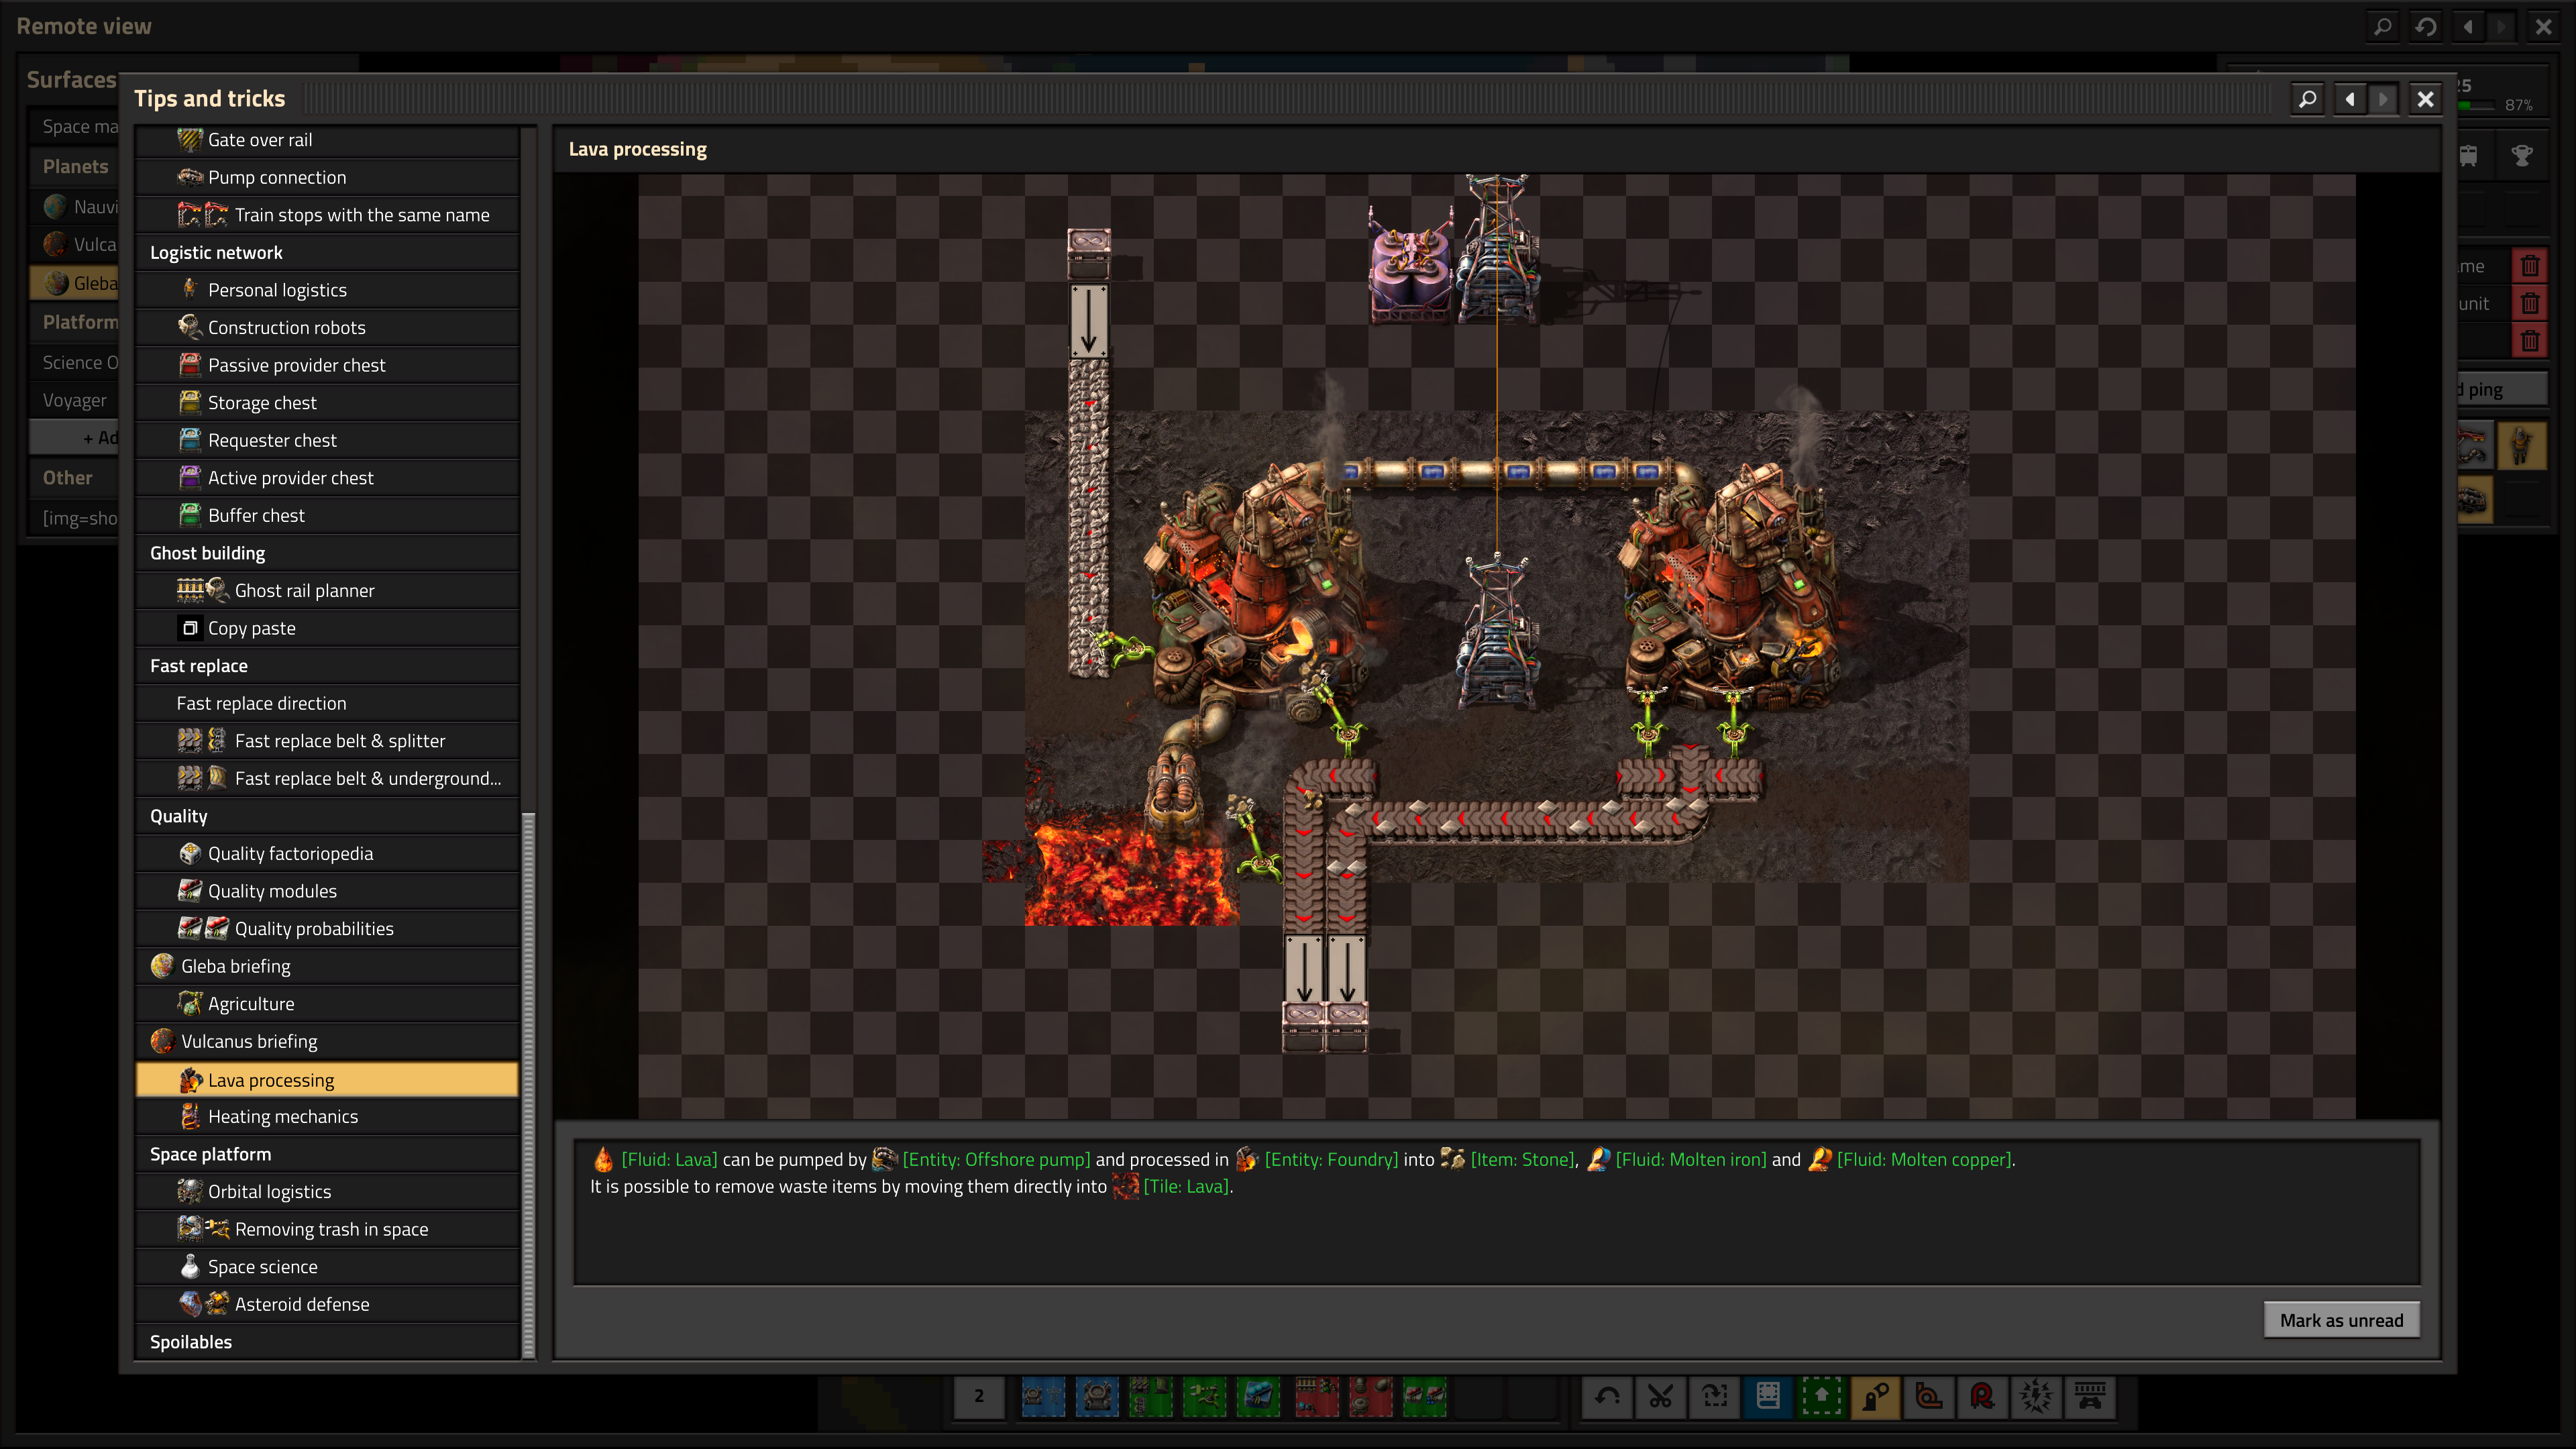Viewport: 2576px width, 1449px height.
Task: Open the blue blueprint book shortcut
Action: pyautogui.click(x=1768, y=1397)
